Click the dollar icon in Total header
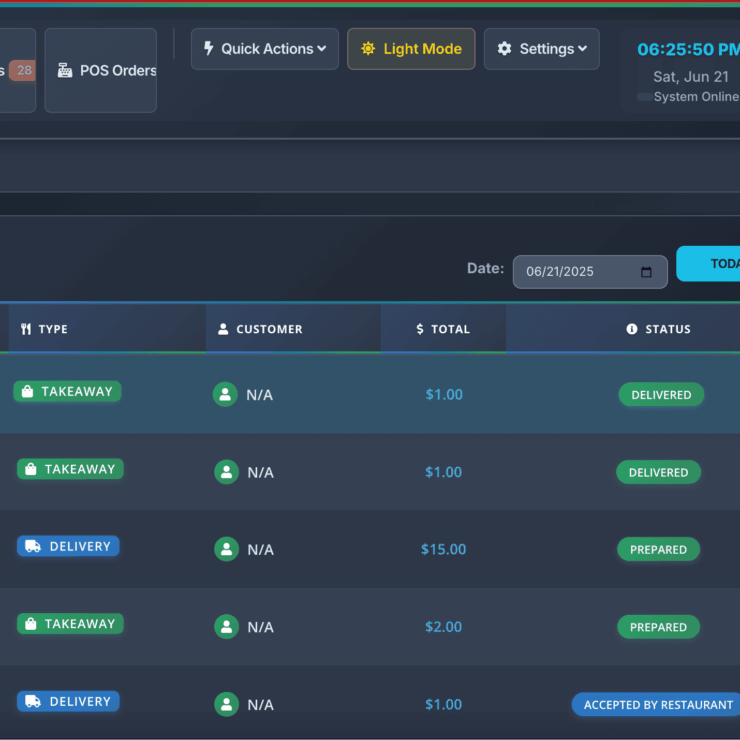The height and width of the screenshot is (740, 740). pos(420,329)
